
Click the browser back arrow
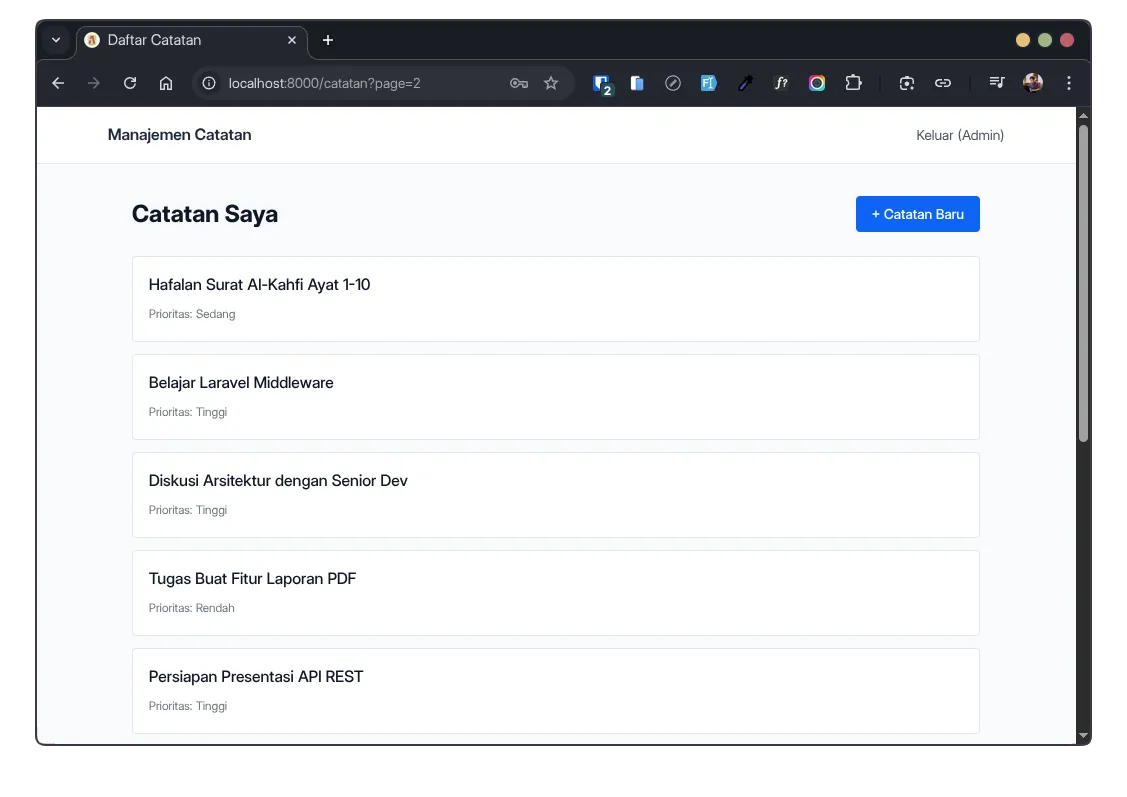[x=58, y=84]
